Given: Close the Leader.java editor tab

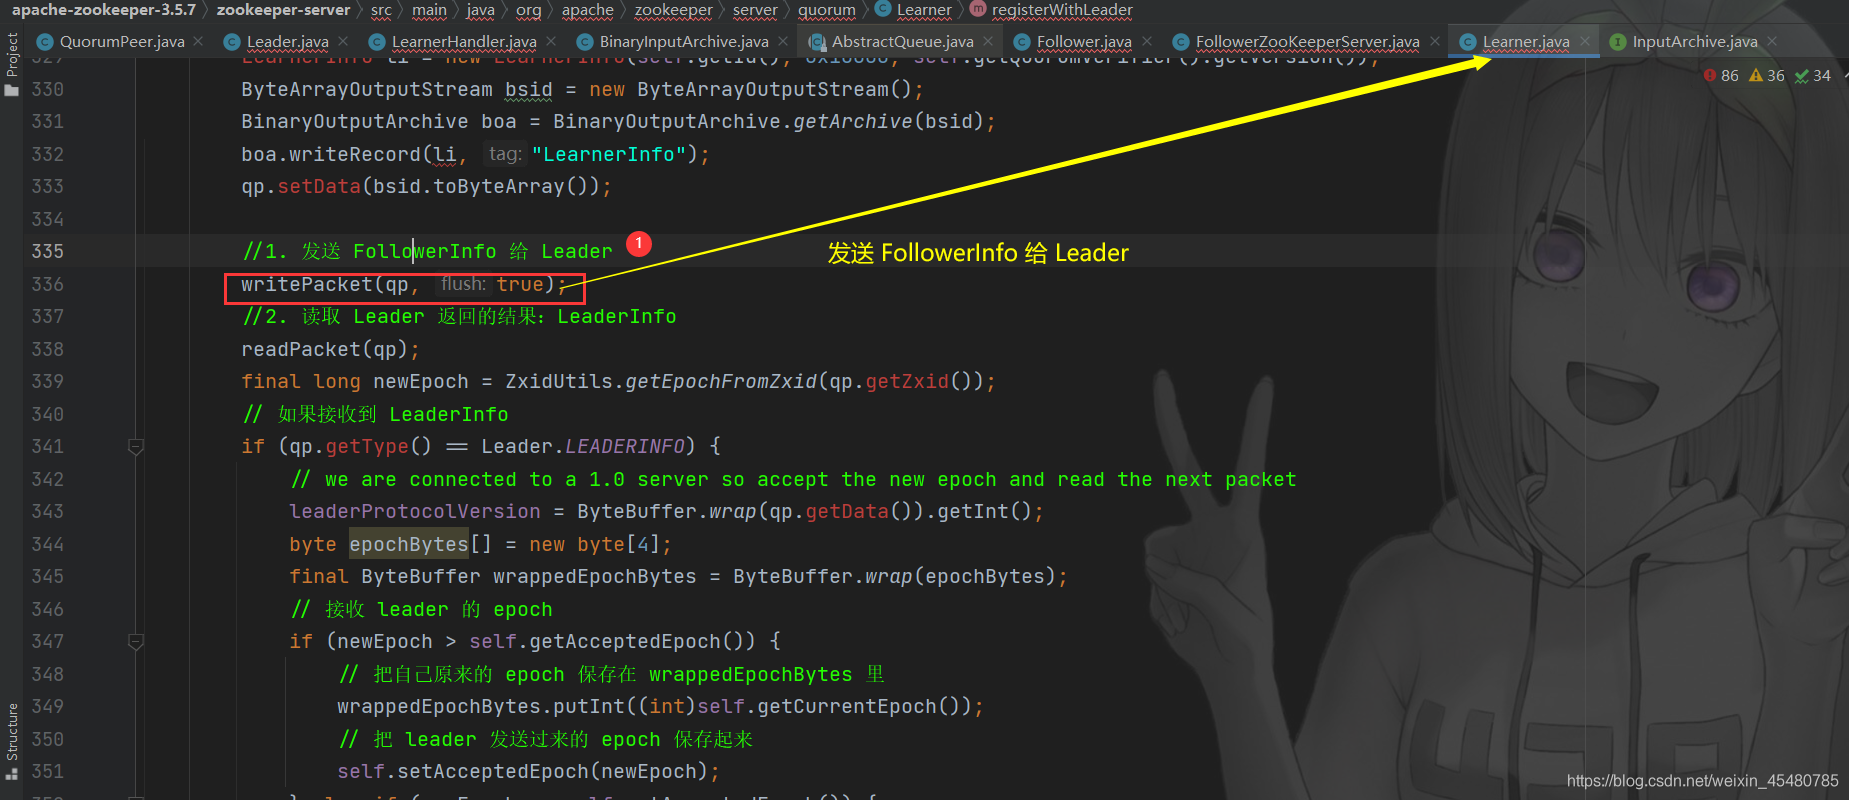Looking at the screenshot, I should tap(343, 41).
